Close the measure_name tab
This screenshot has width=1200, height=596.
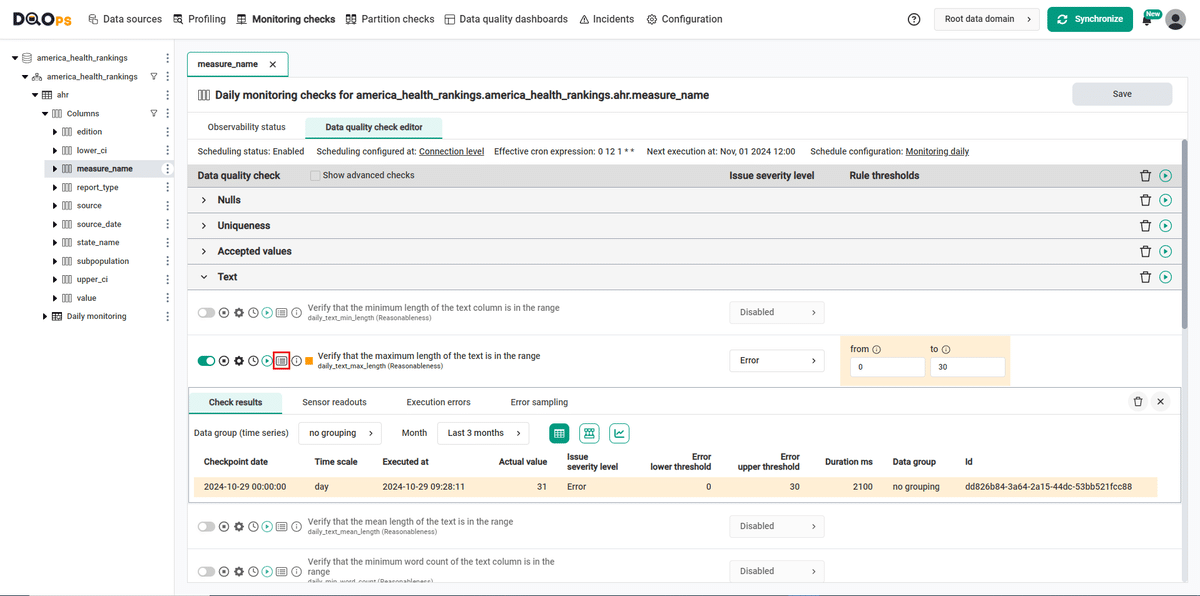tap(273, 64)
